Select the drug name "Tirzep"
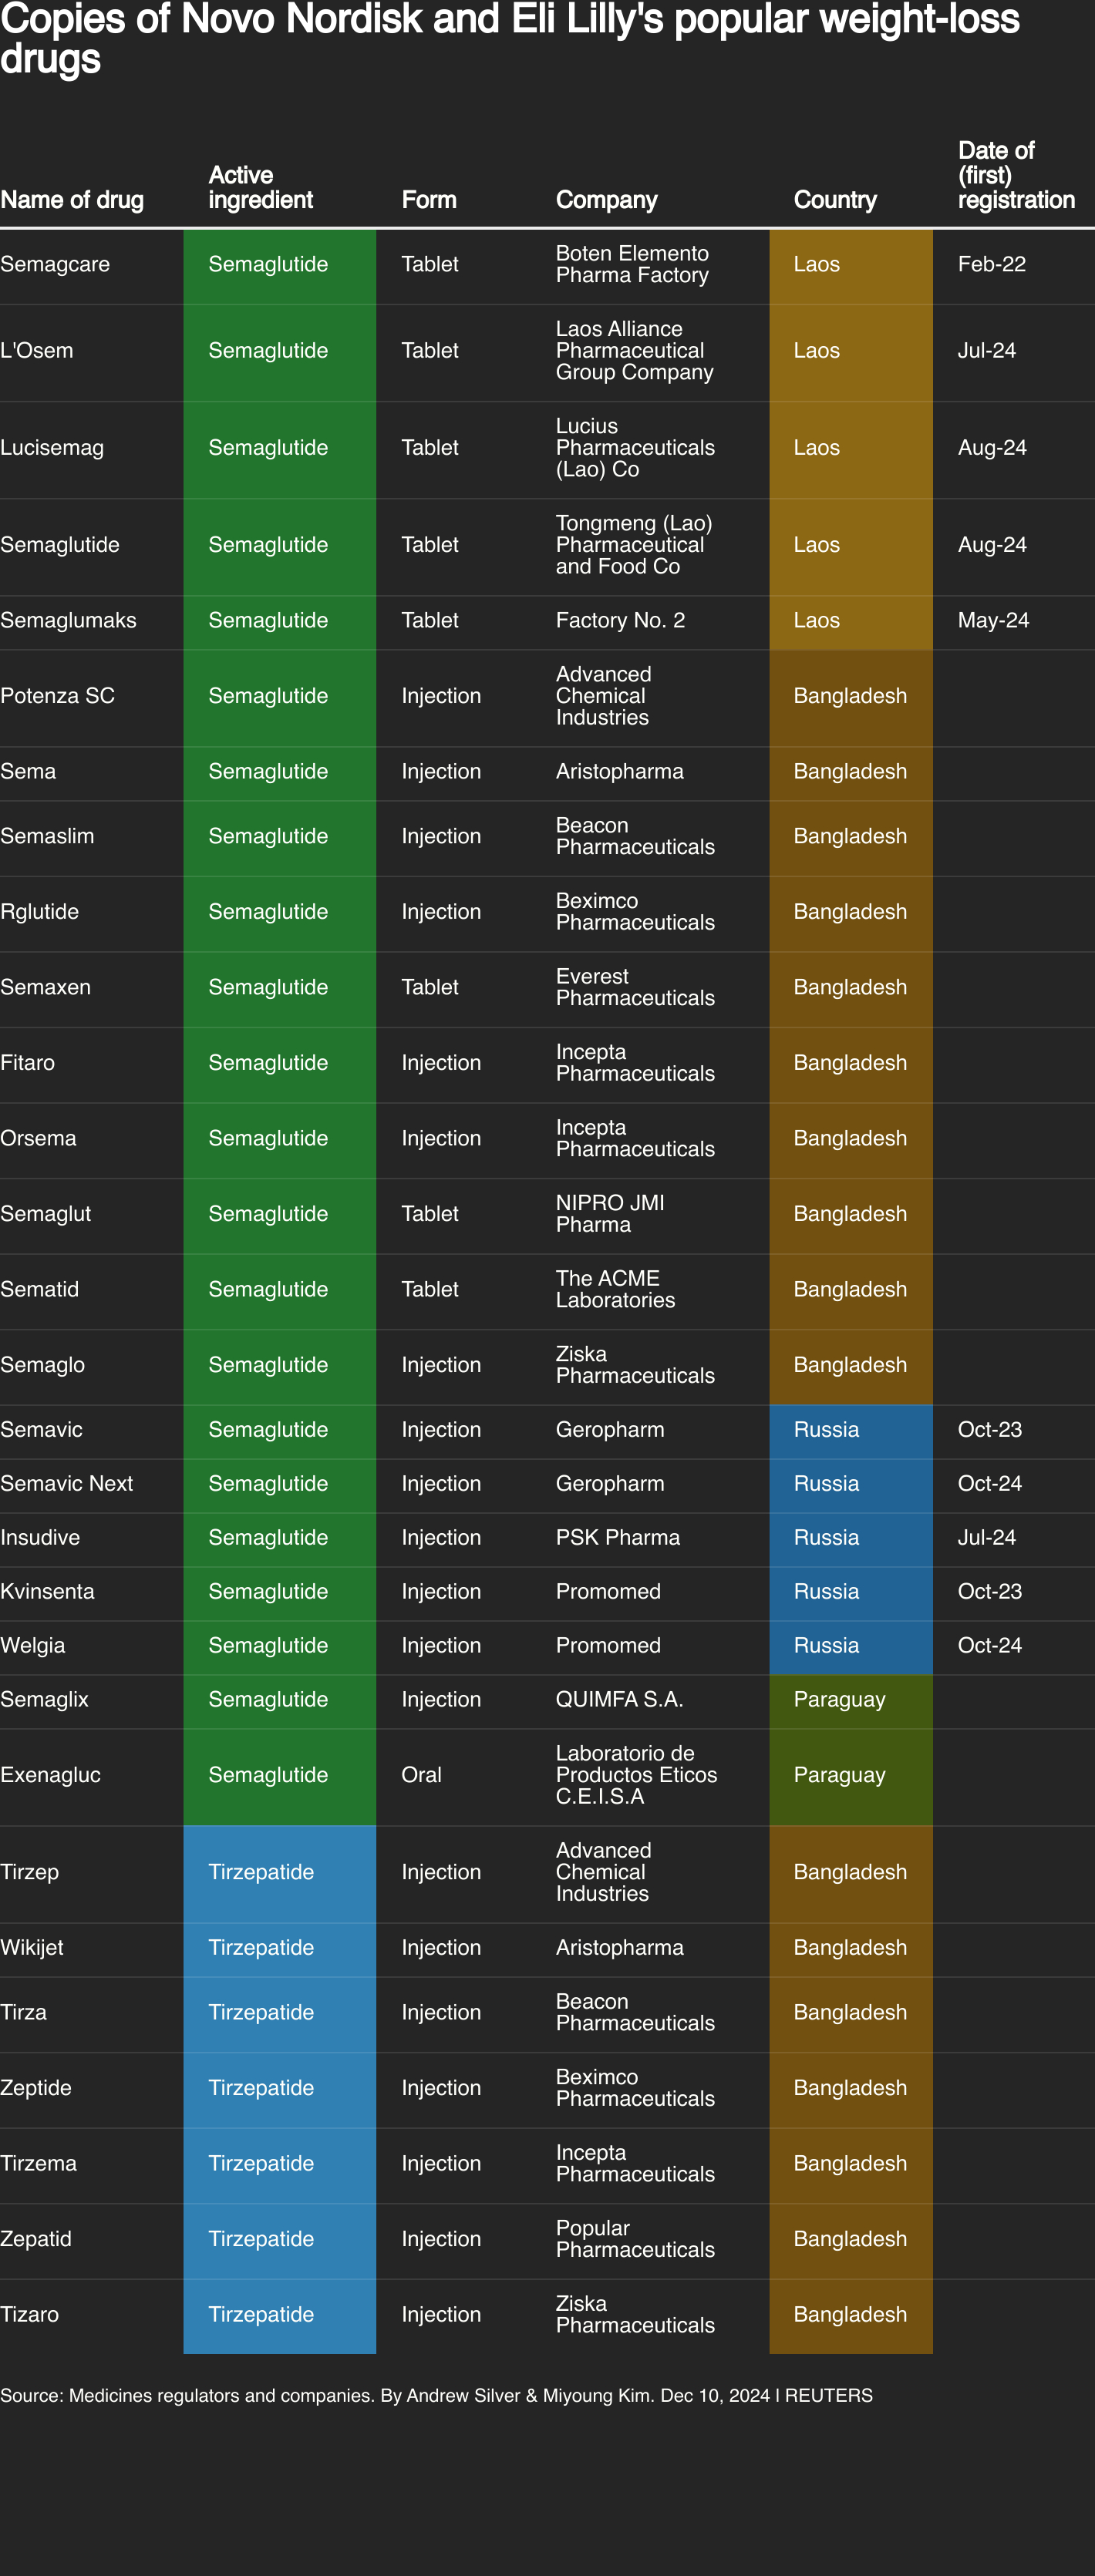 click(29, 1872)
